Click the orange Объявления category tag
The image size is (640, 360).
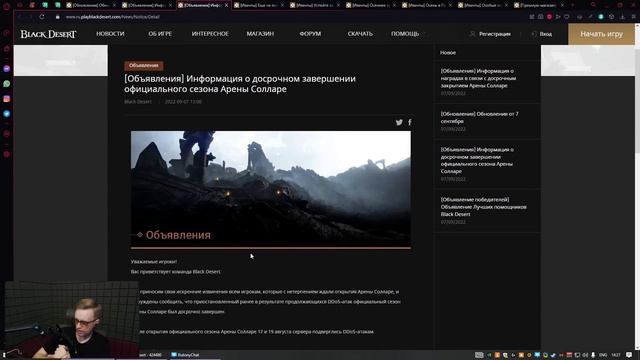(x=144, y=65)
